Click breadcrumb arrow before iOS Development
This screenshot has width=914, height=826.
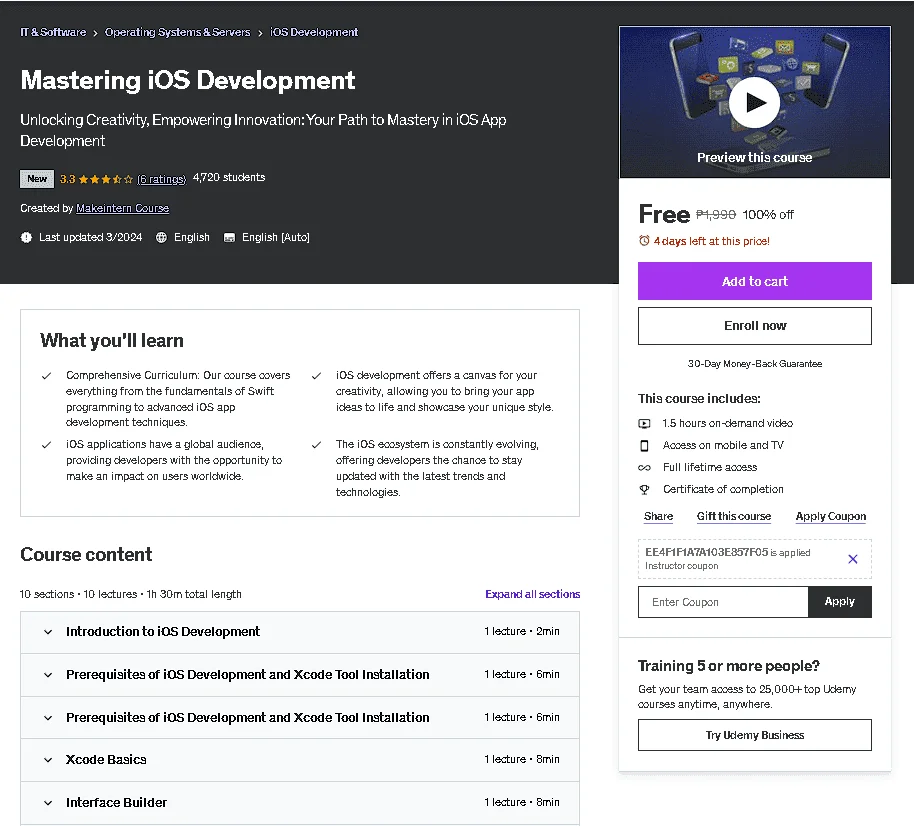pyautogui.click(x=260, y=33)
